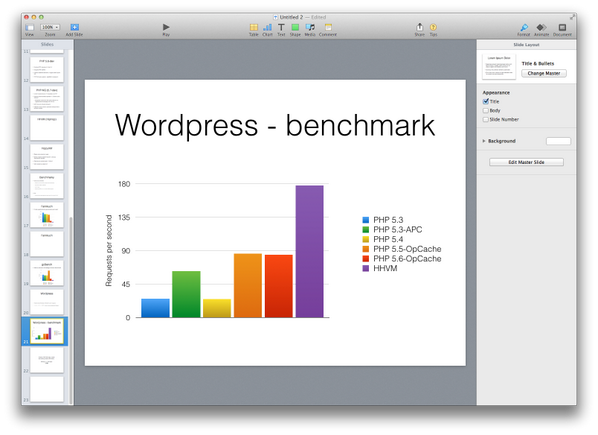Viewport: 598px width, 435px height.
Task: Select slide 13 thumbnail in navigator
Action: click(47, 98)
